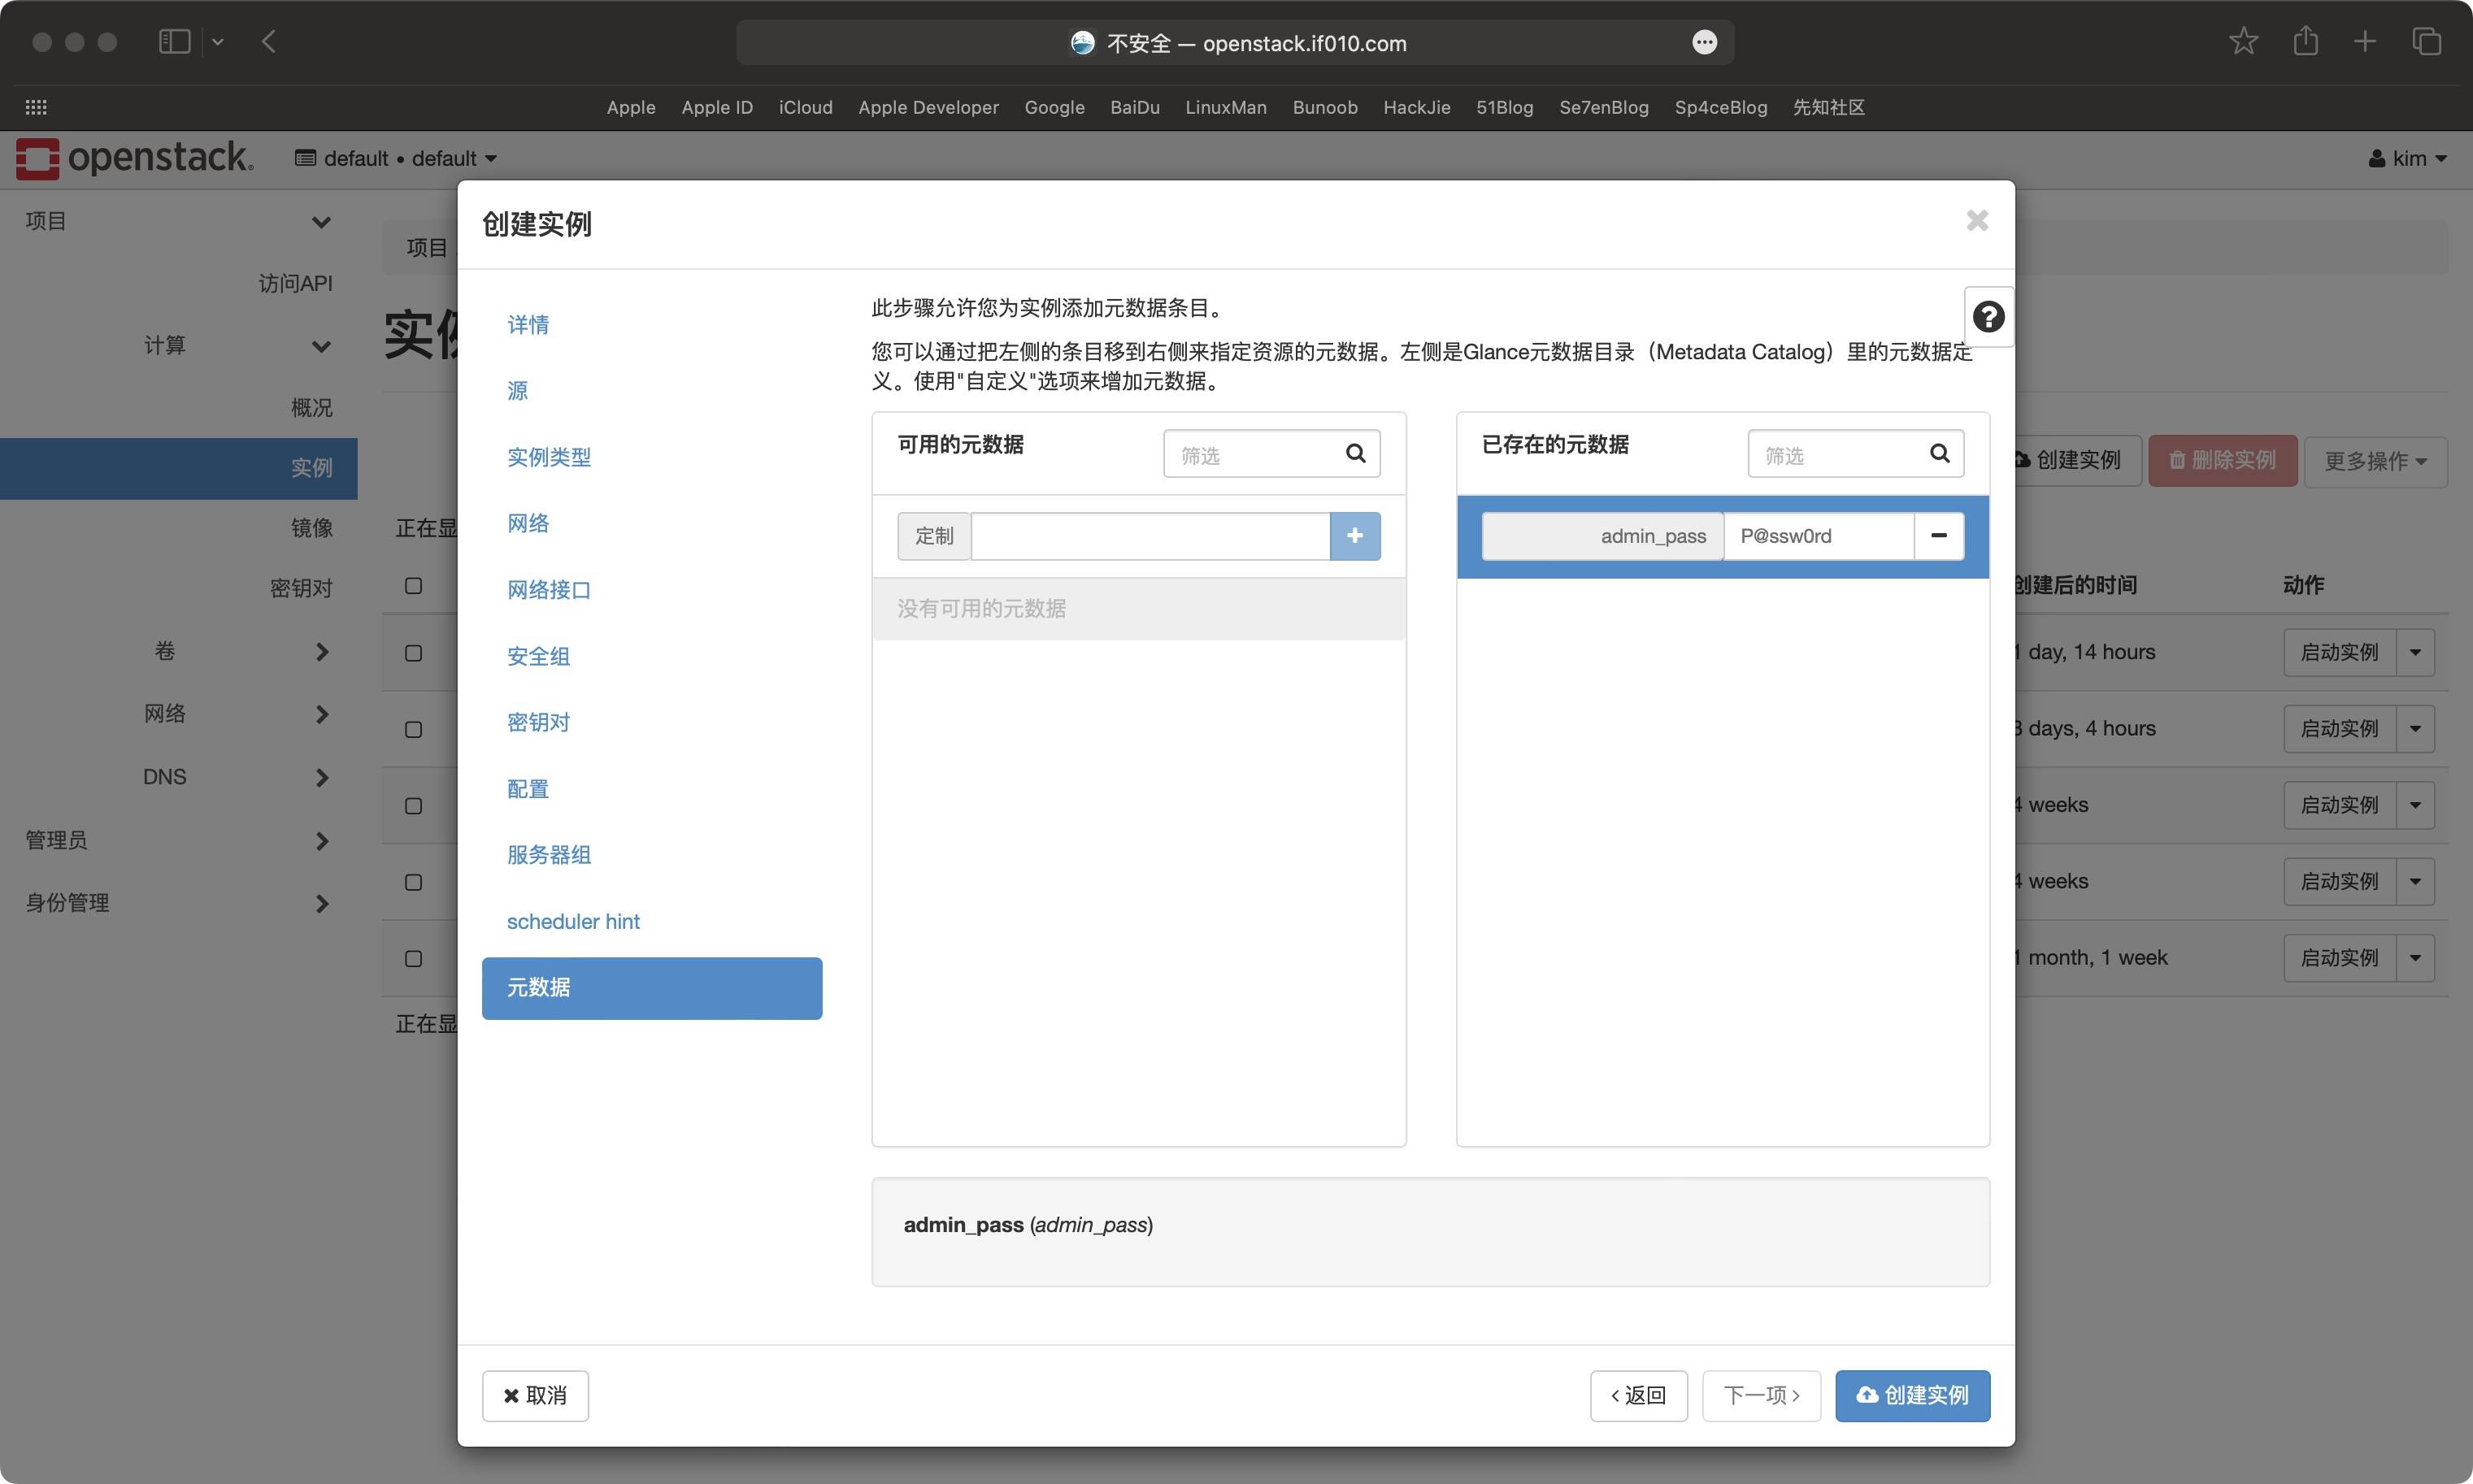Click the minus icon to remove admin_pass entry

click(x=1938, y=536)
